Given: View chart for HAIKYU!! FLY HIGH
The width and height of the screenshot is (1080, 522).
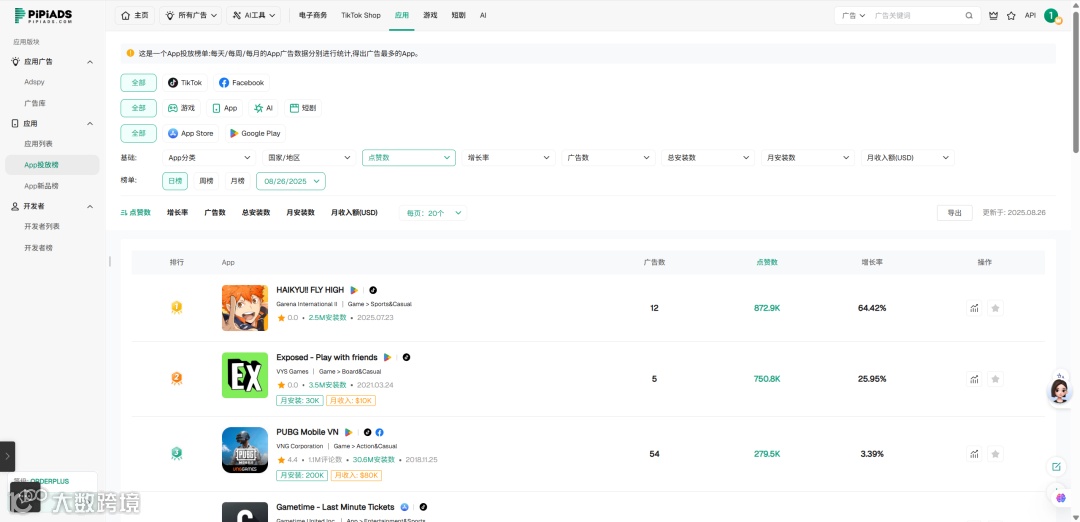Looking at the screenshot, I should pos(974,308).
